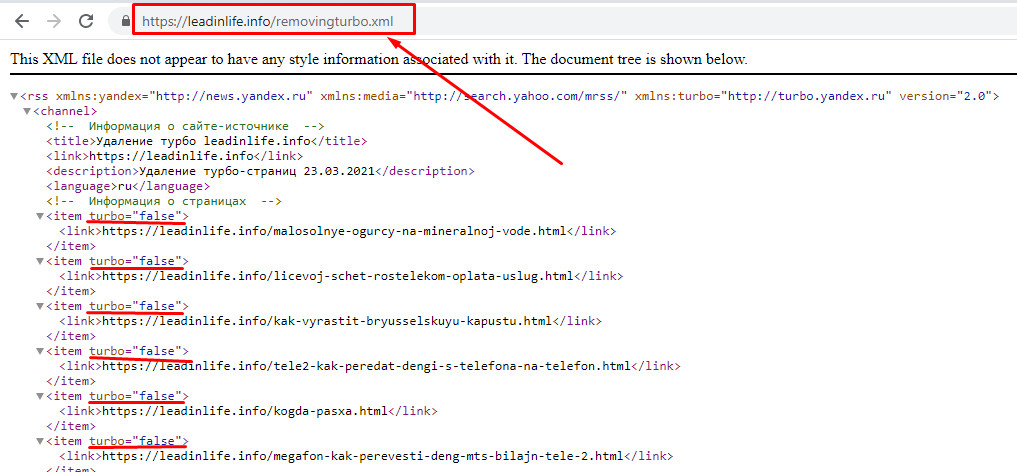Image resolution: width=1017 pixels, height=472 pixels.
Task: Reload the current XML page
Action: (86, 20)
